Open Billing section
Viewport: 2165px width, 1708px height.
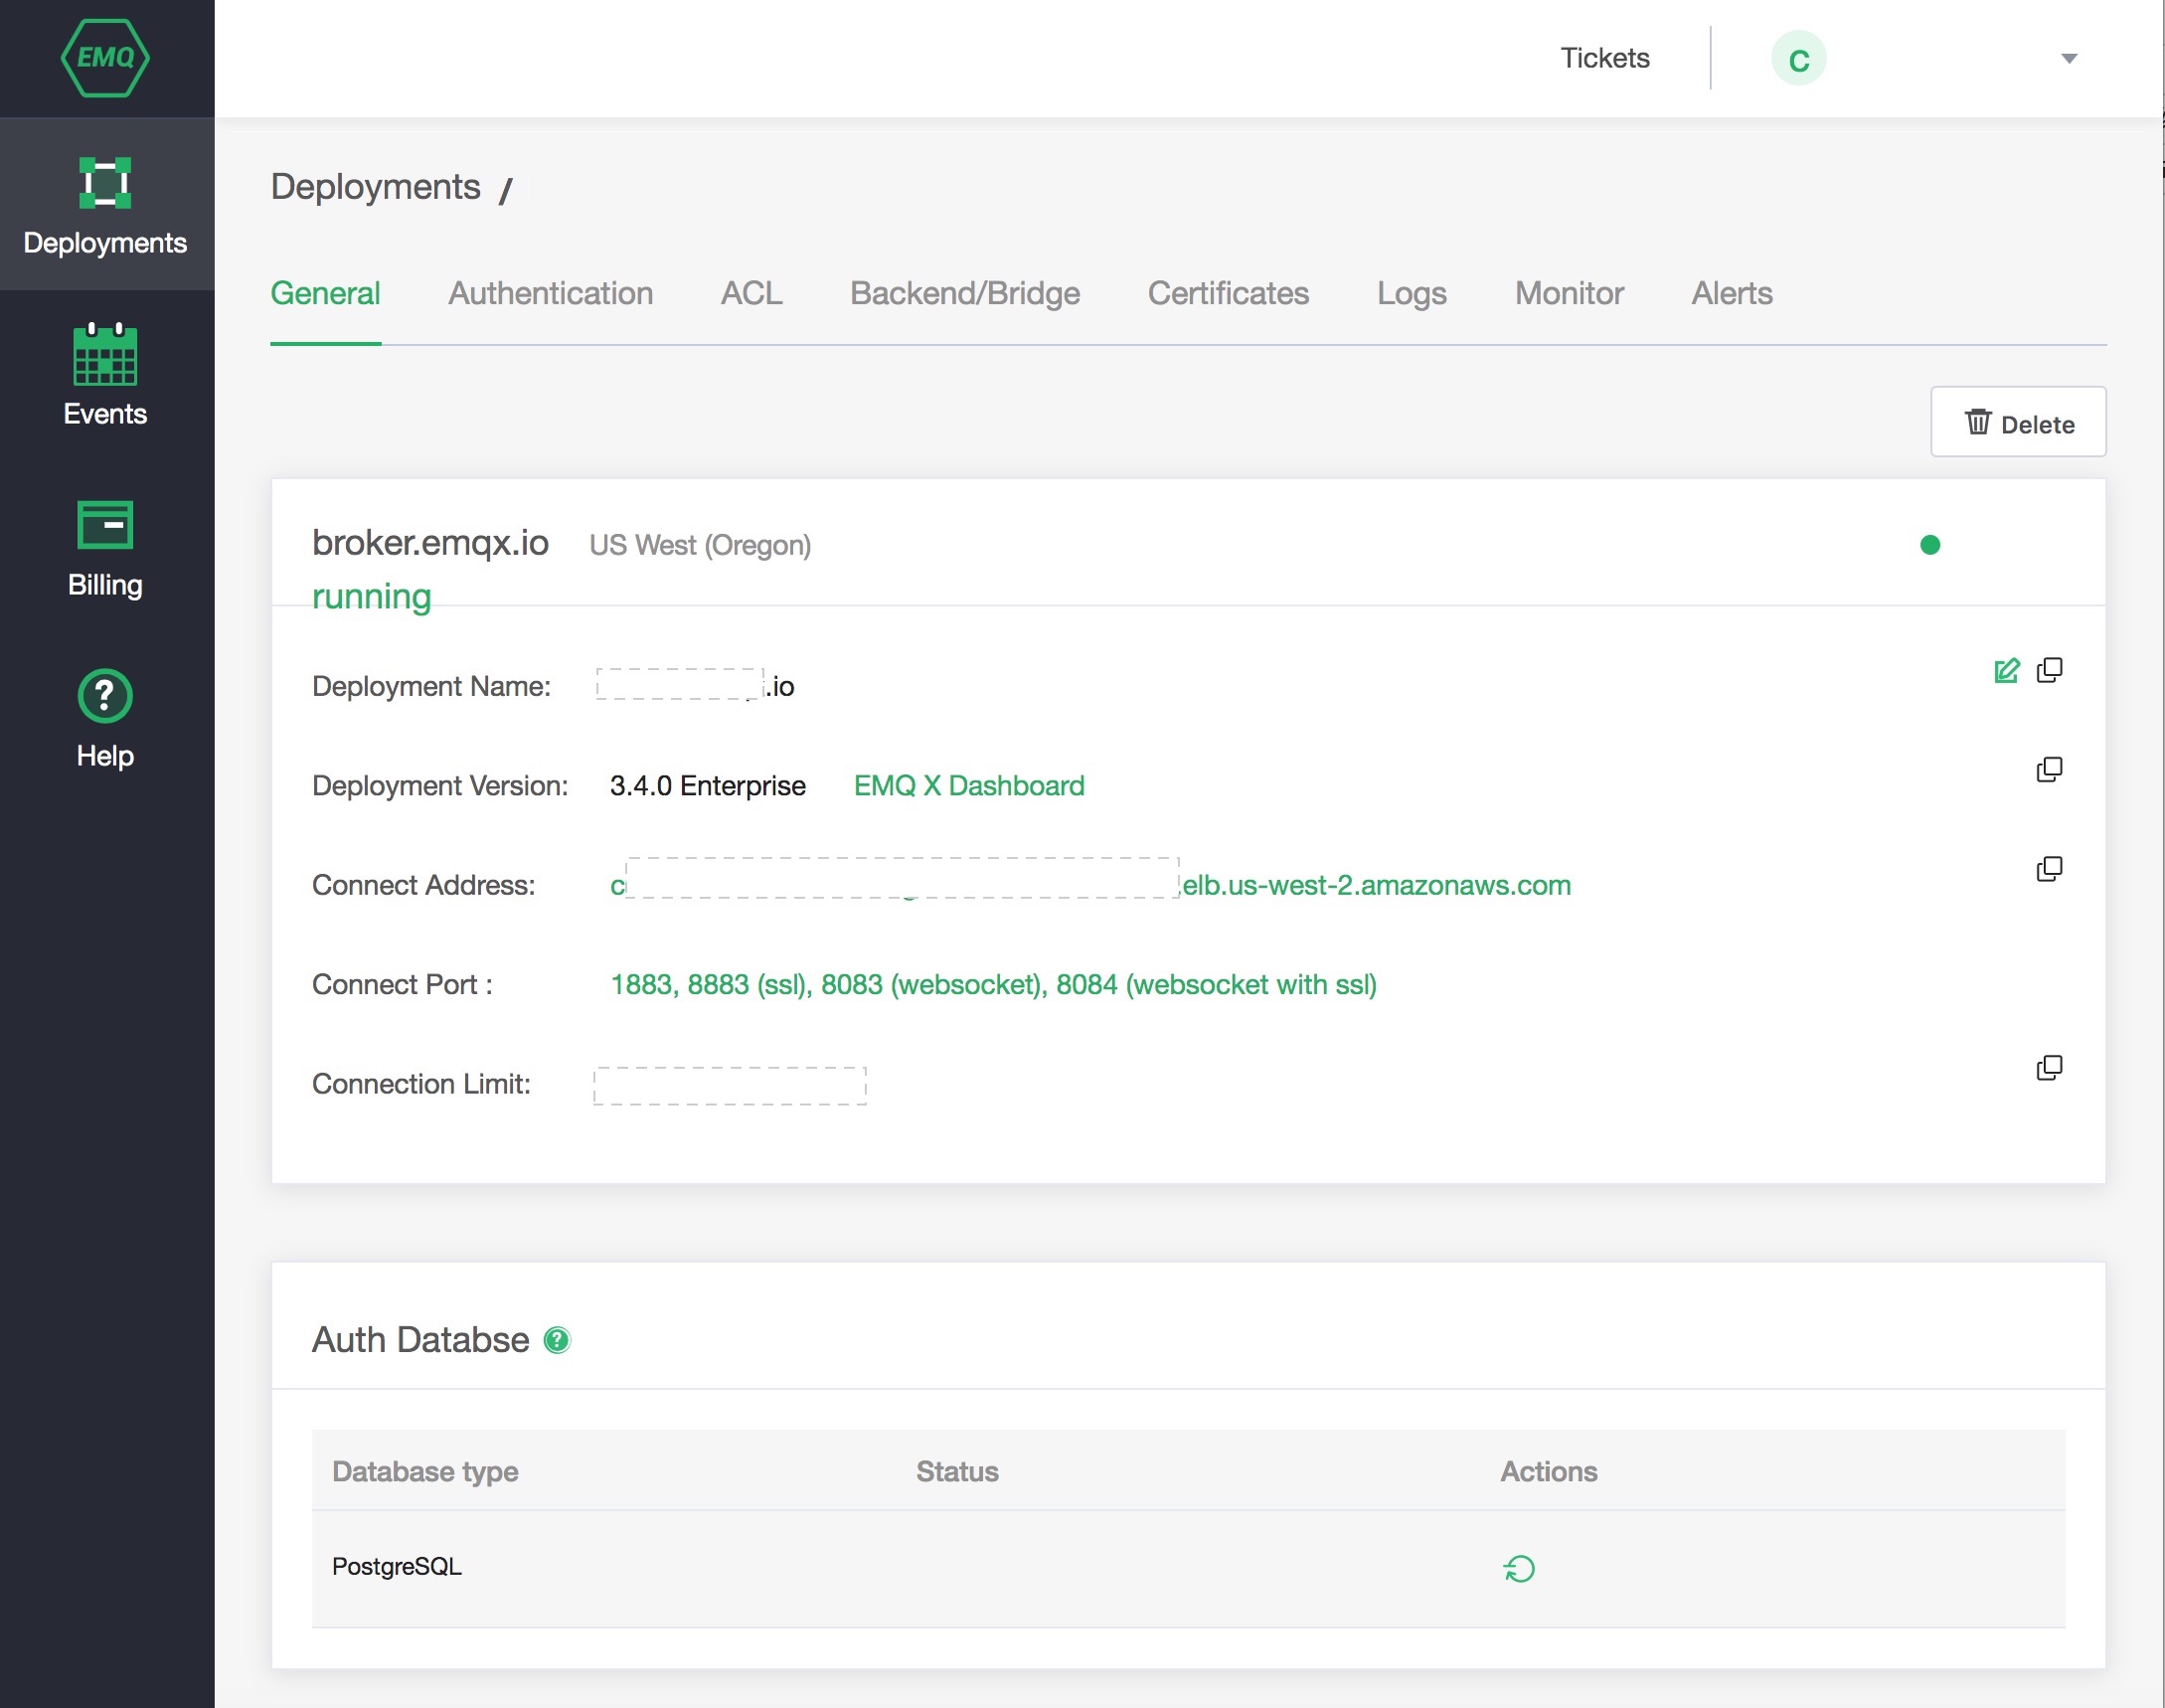tap(103, 548)
